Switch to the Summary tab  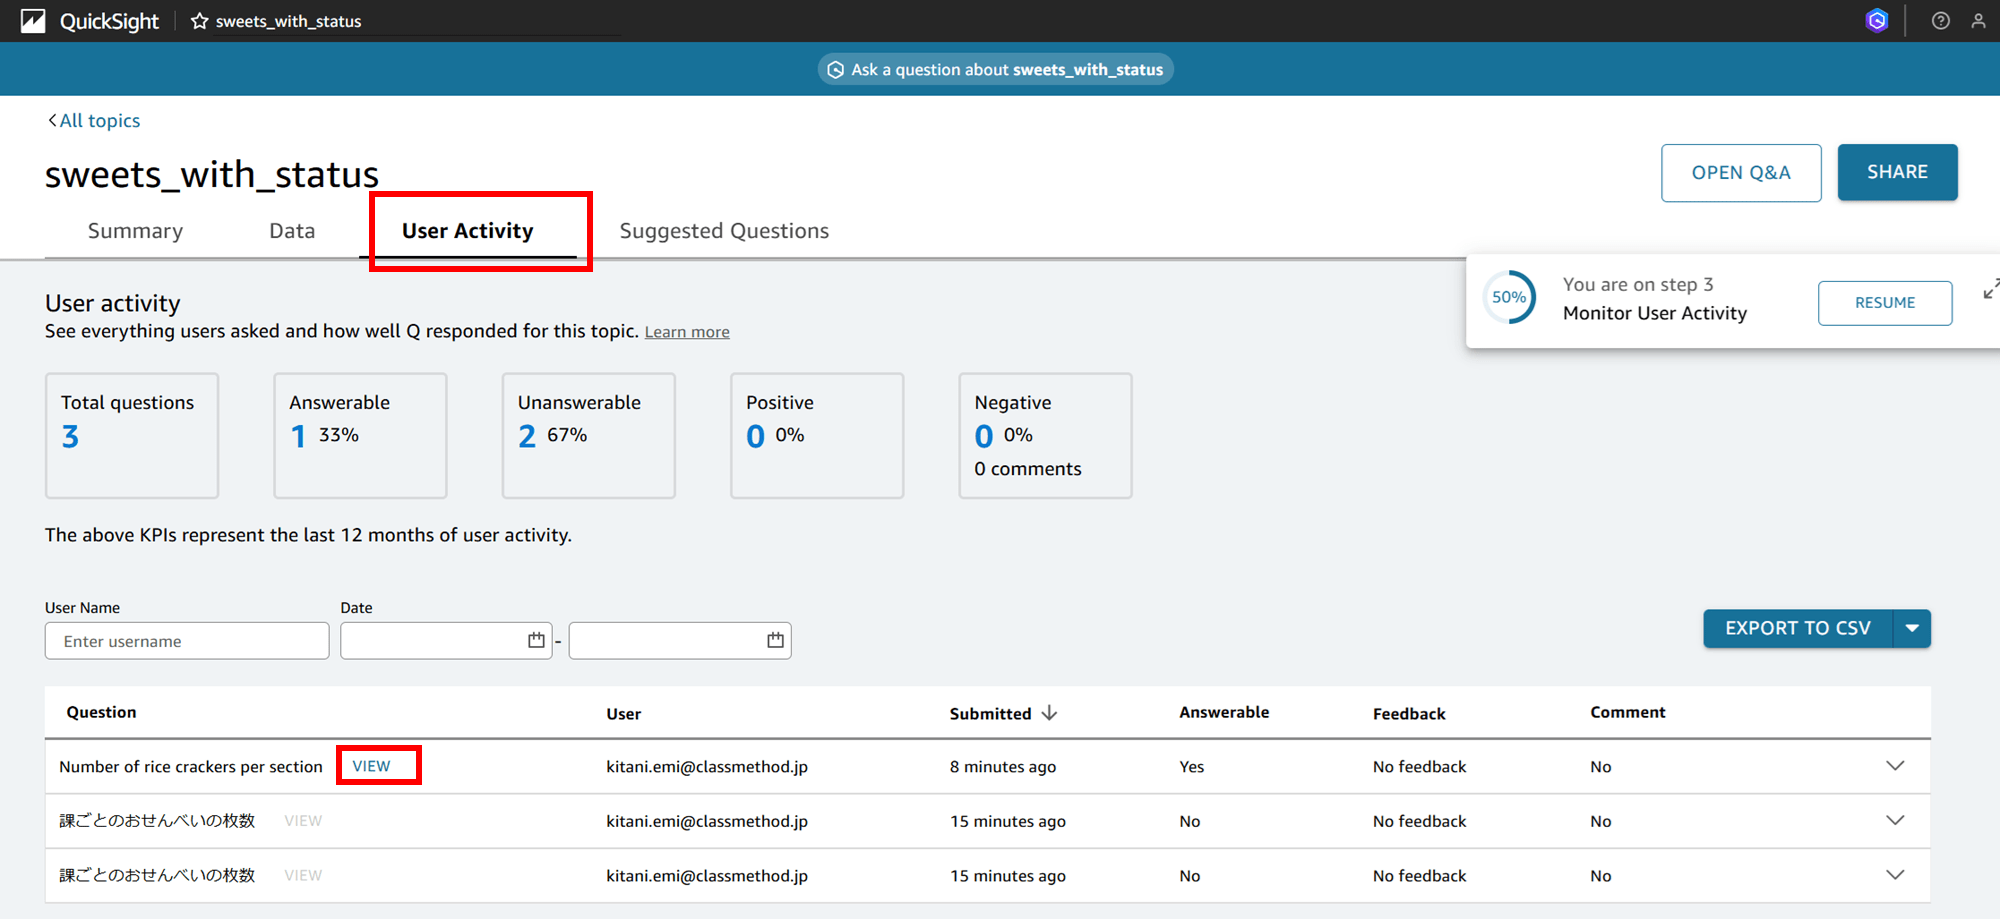(x=135, y=231)
